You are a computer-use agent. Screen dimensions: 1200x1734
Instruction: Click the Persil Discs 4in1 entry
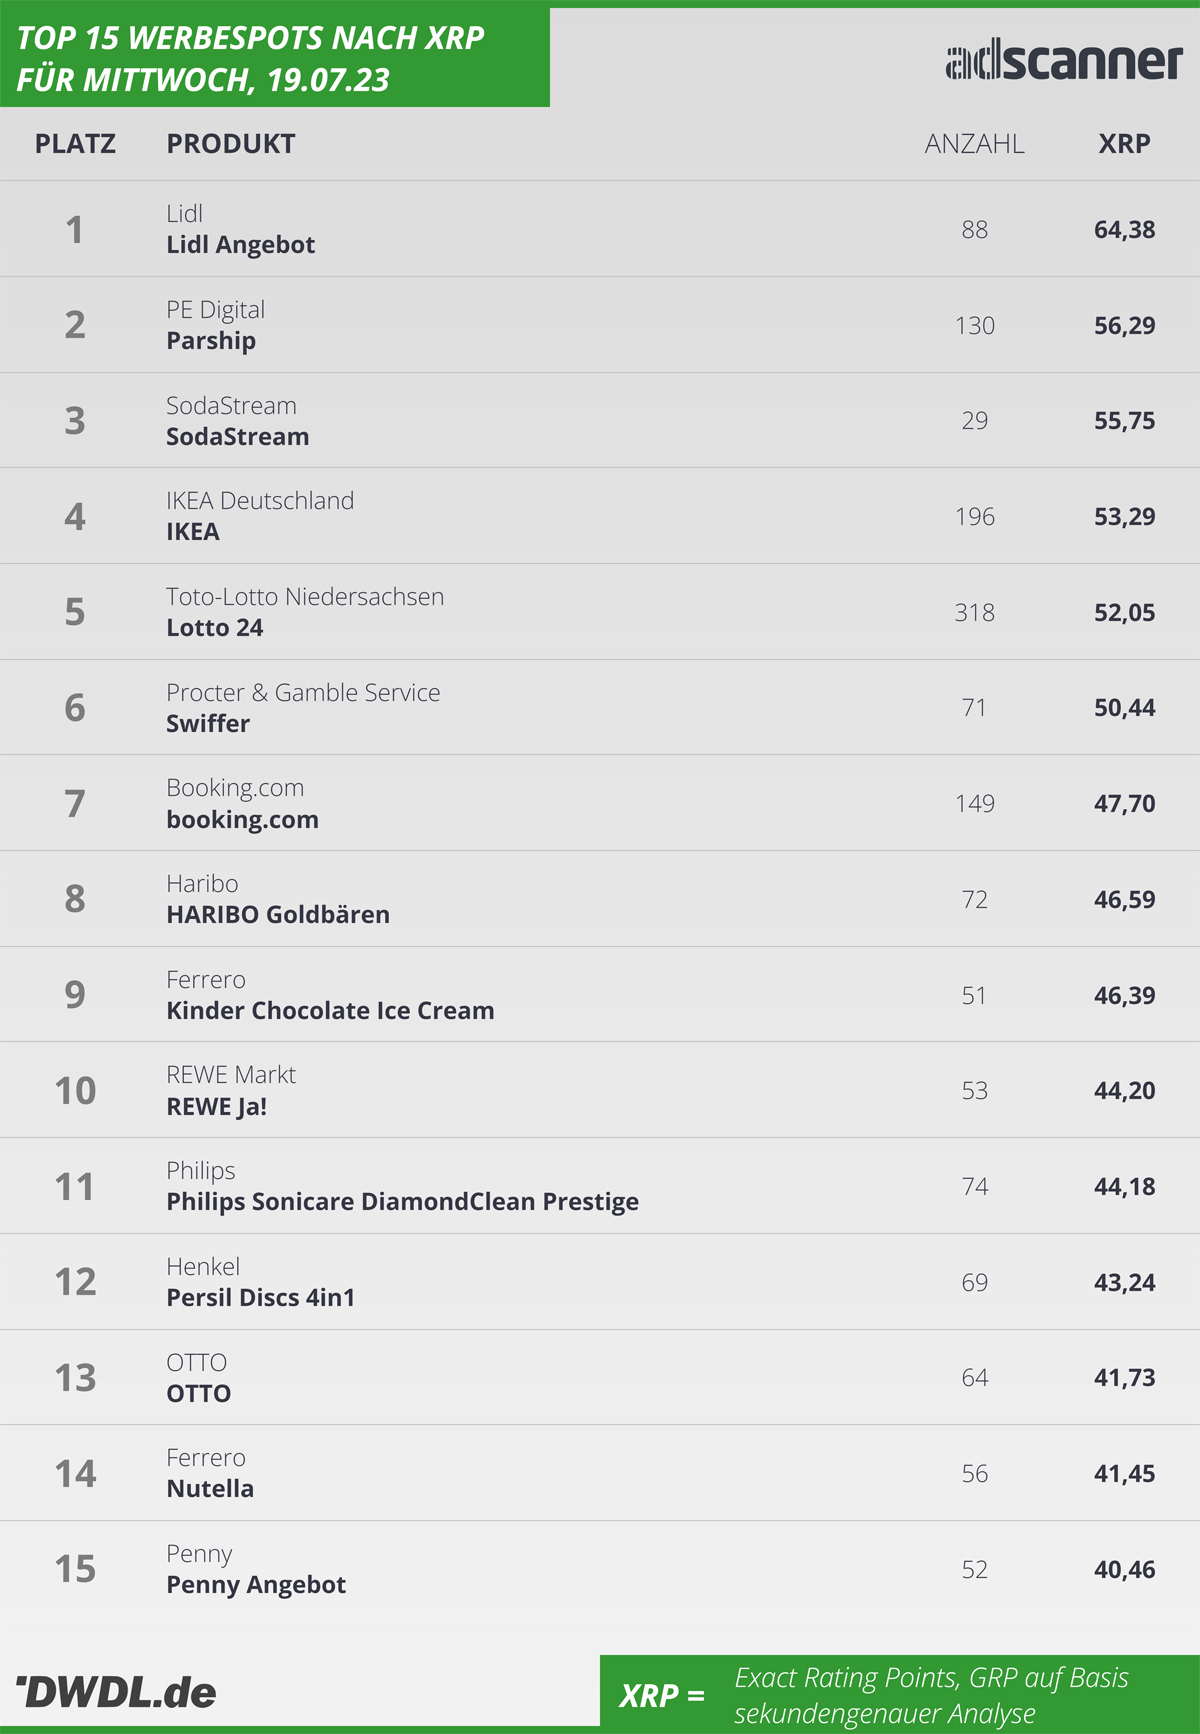point(261,1298)
